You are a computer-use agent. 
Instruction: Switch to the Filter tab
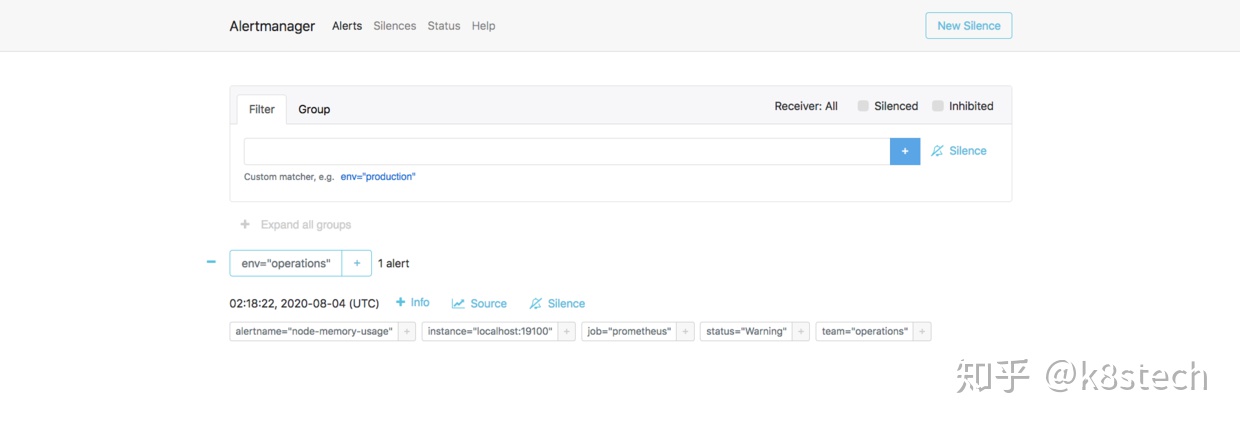coord(262,109)
